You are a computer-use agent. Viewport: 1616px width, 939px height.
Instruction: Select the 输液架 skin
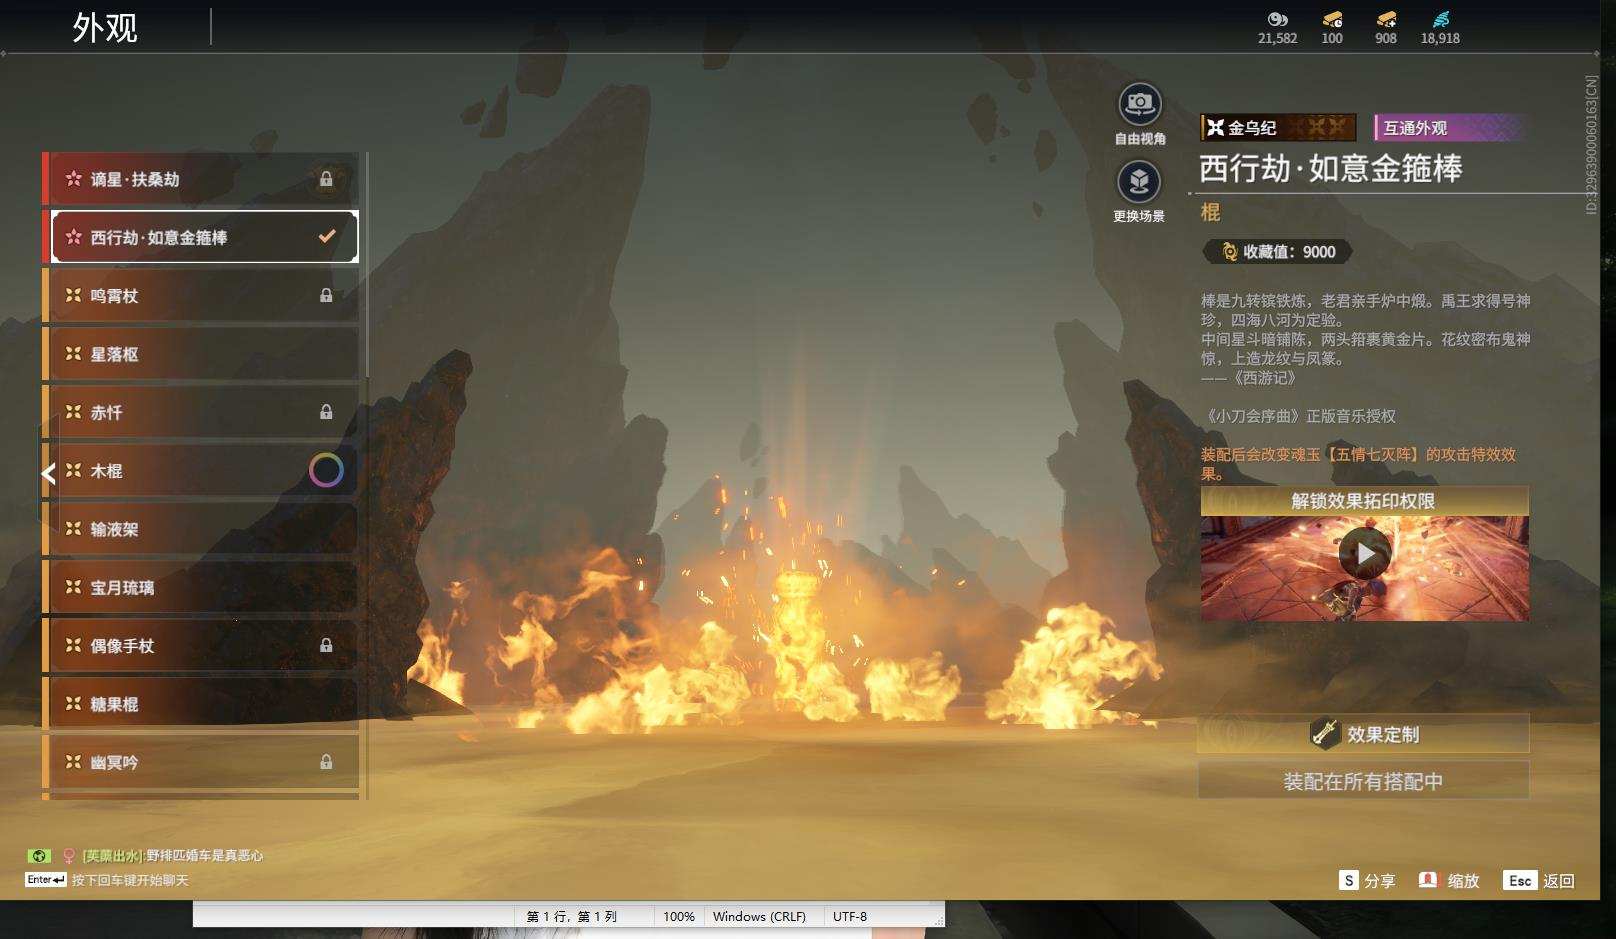point(201,529)
